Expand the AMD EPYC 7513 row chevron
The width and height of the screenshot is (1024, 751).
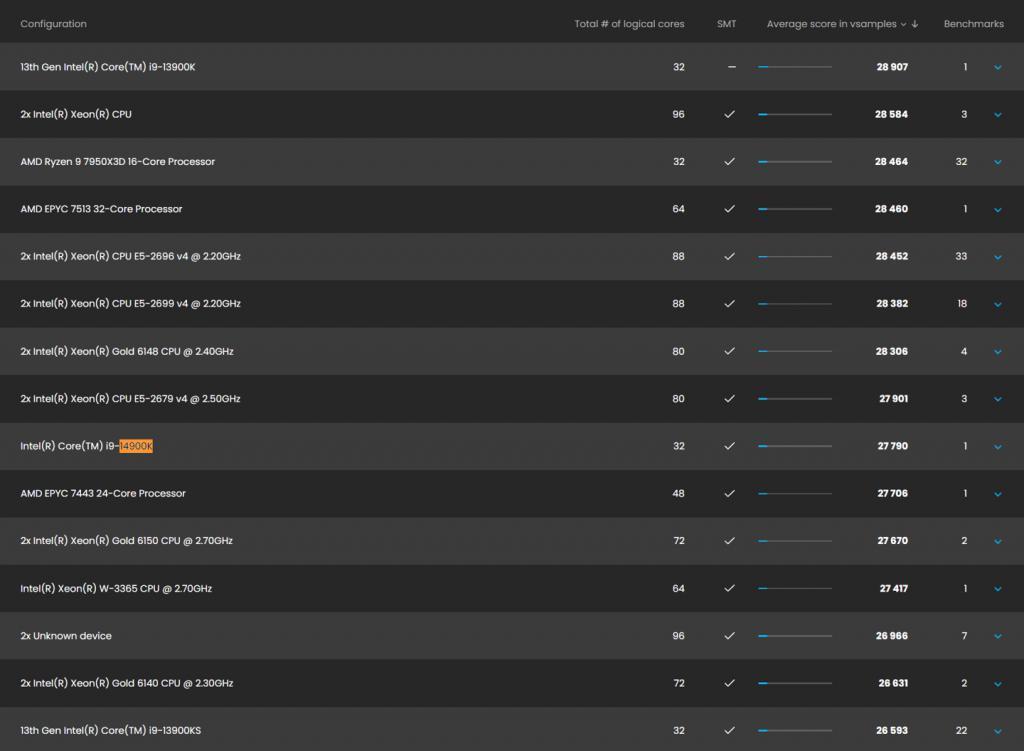998,210
